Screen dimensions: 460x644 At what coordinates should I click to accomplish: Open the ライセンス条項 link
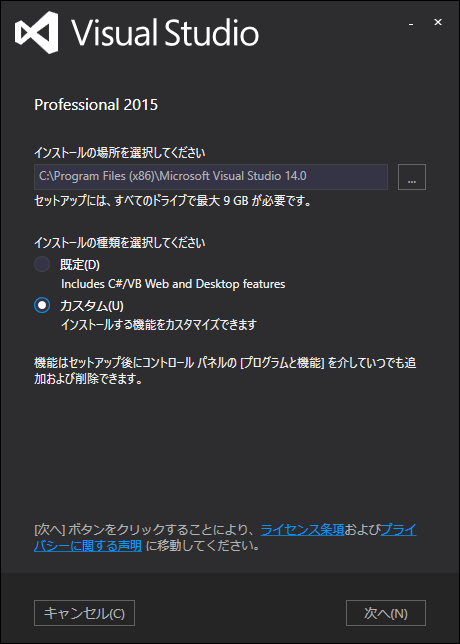point(302,530)
